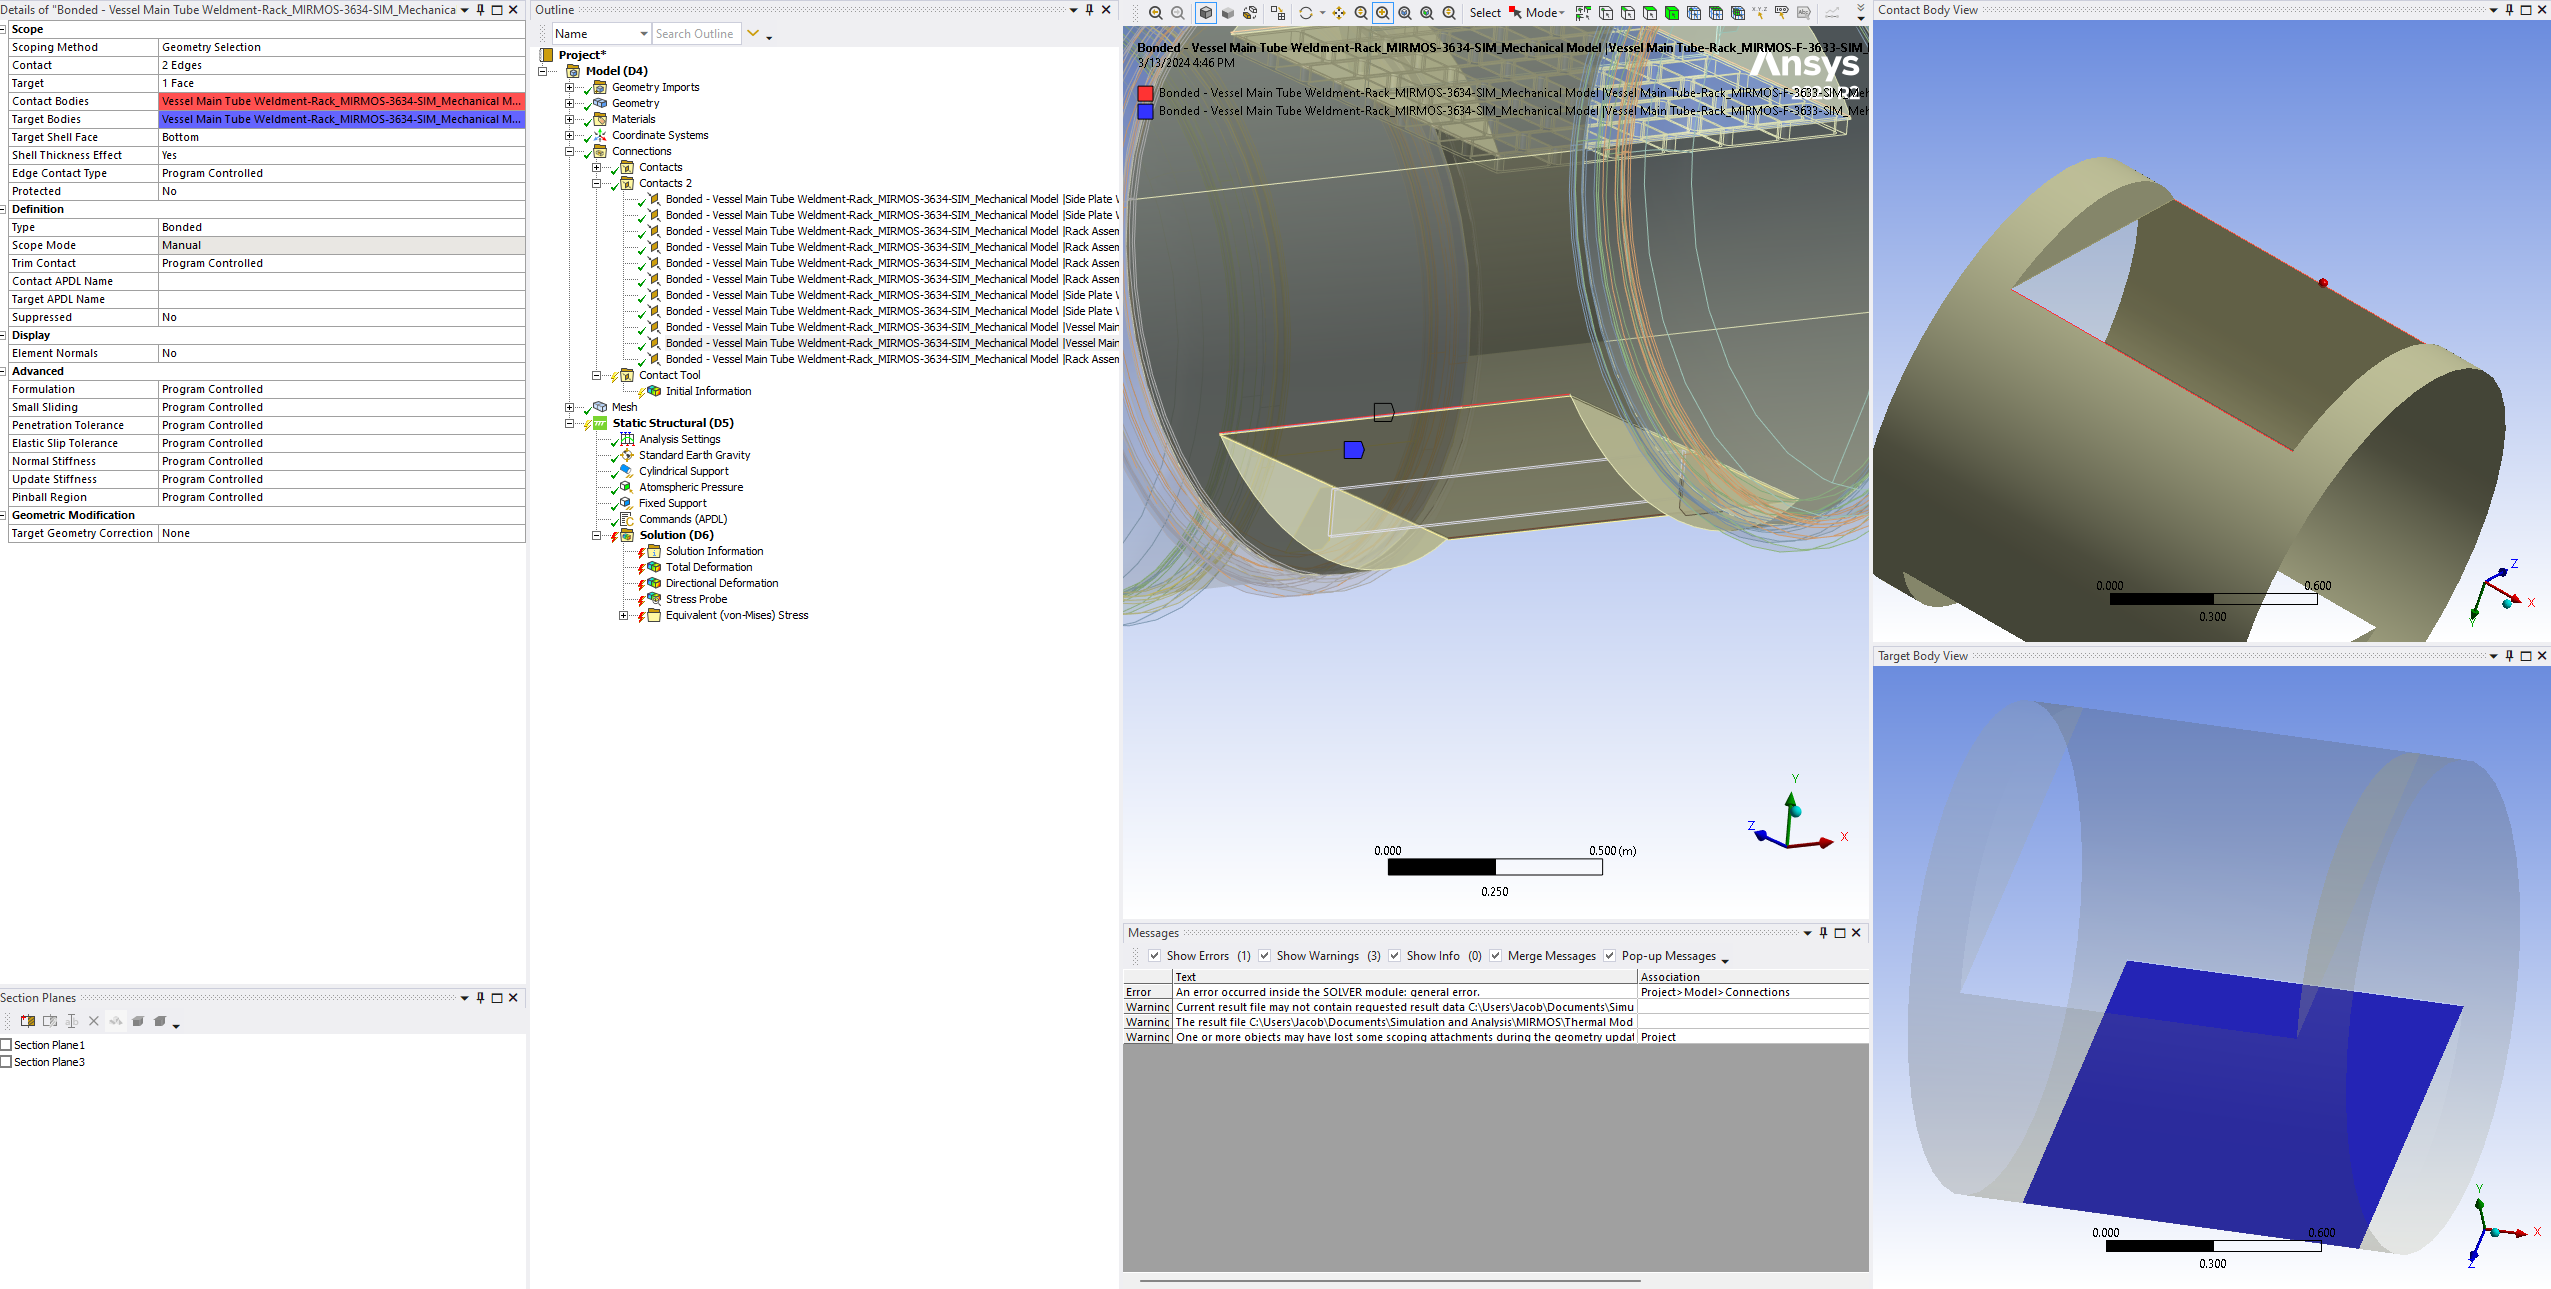Collapse the Contacts 2 tree node
The width and height of the screenshot is (2551, 1289).
coord(597,184)
